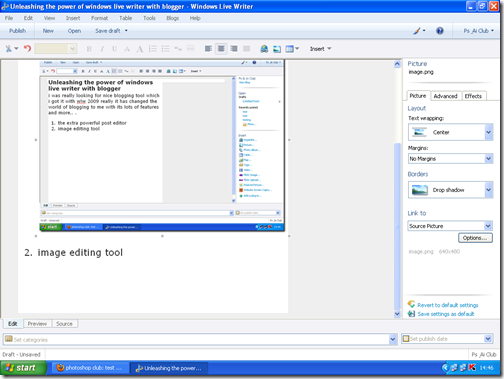Click the Publish button
The width and height of the screenshot is (504, 379).
click(x=17, y=31)
